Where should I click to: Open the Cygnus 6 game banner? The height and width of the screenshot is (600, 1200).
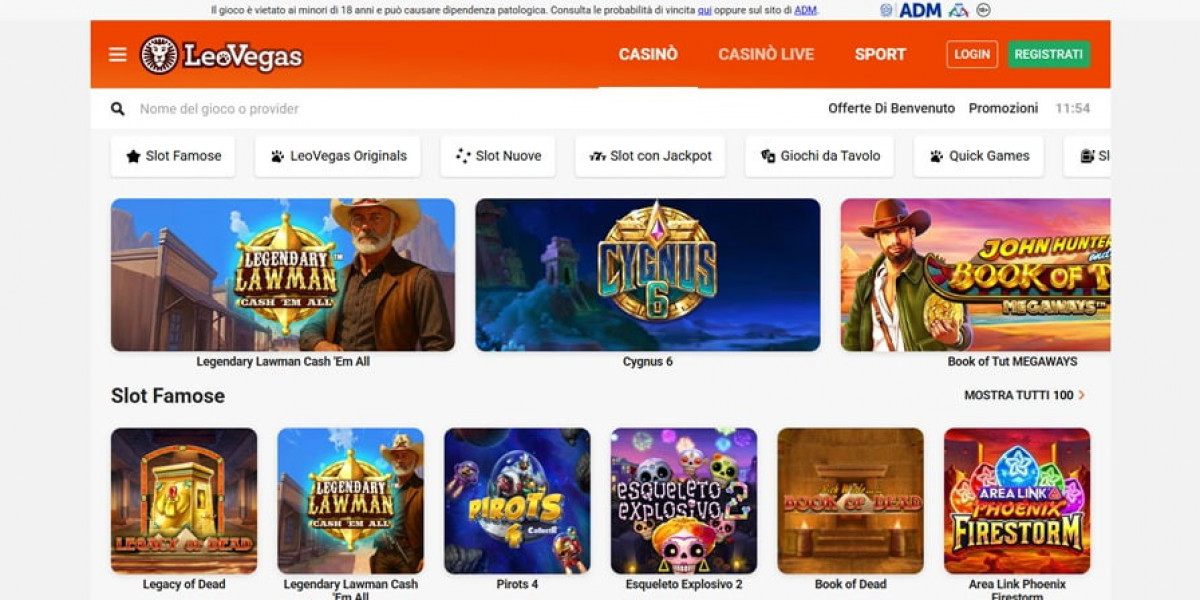tap(648, 275)
